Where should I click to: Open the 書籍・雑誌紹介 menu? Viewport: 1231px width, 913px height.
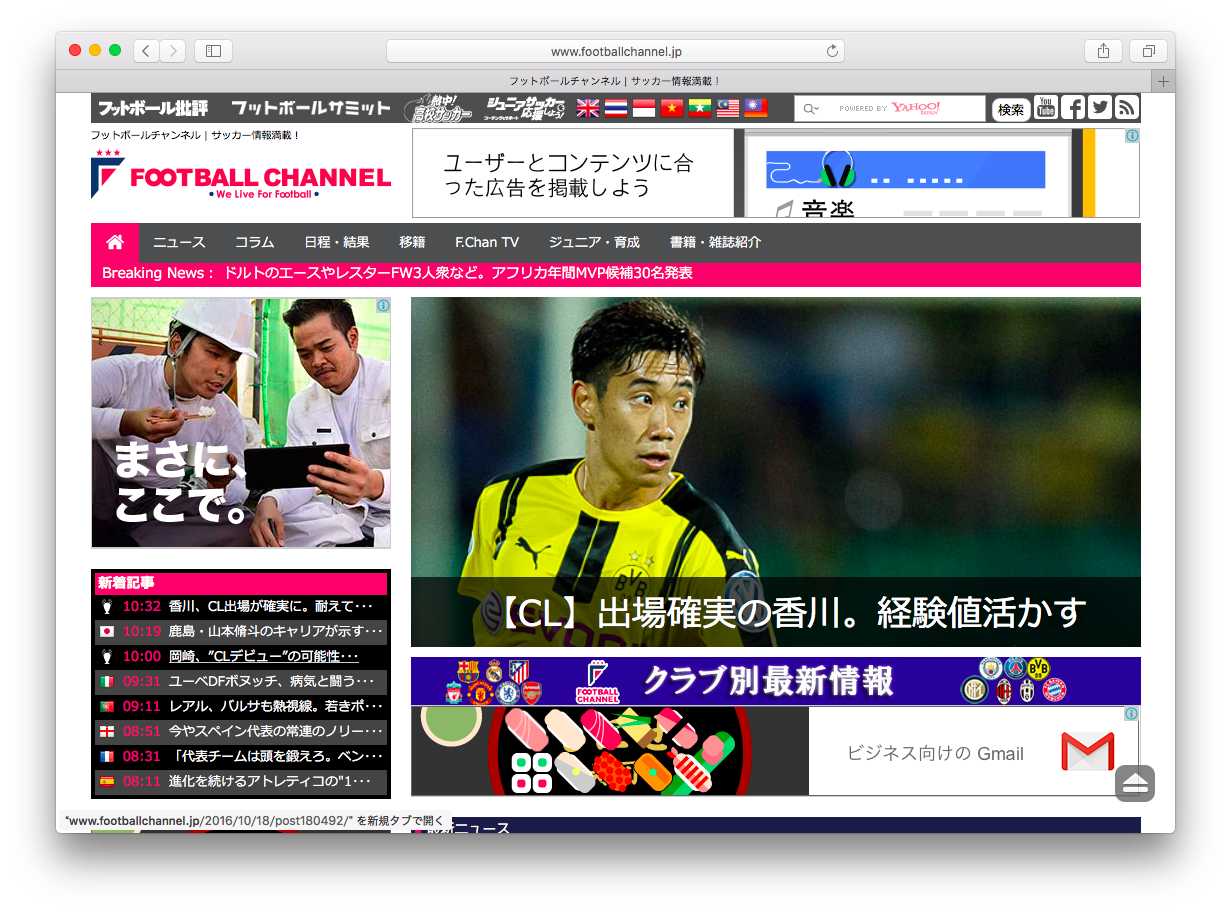click(x=715, y=242)
